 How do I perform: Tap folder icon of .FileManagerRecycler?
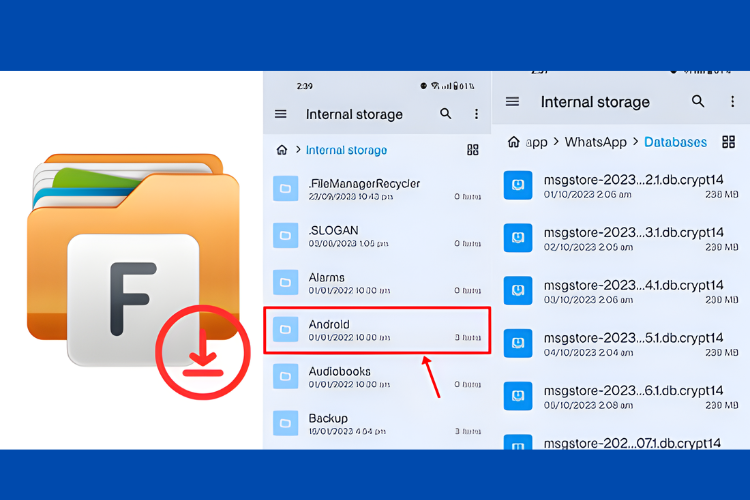286,189
